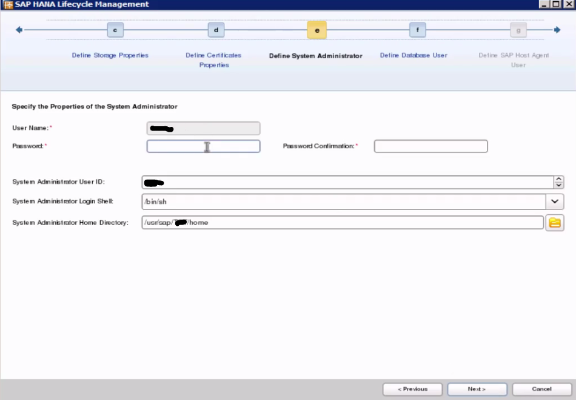Click the SAP HANA title bar app icon

point(7,4)
